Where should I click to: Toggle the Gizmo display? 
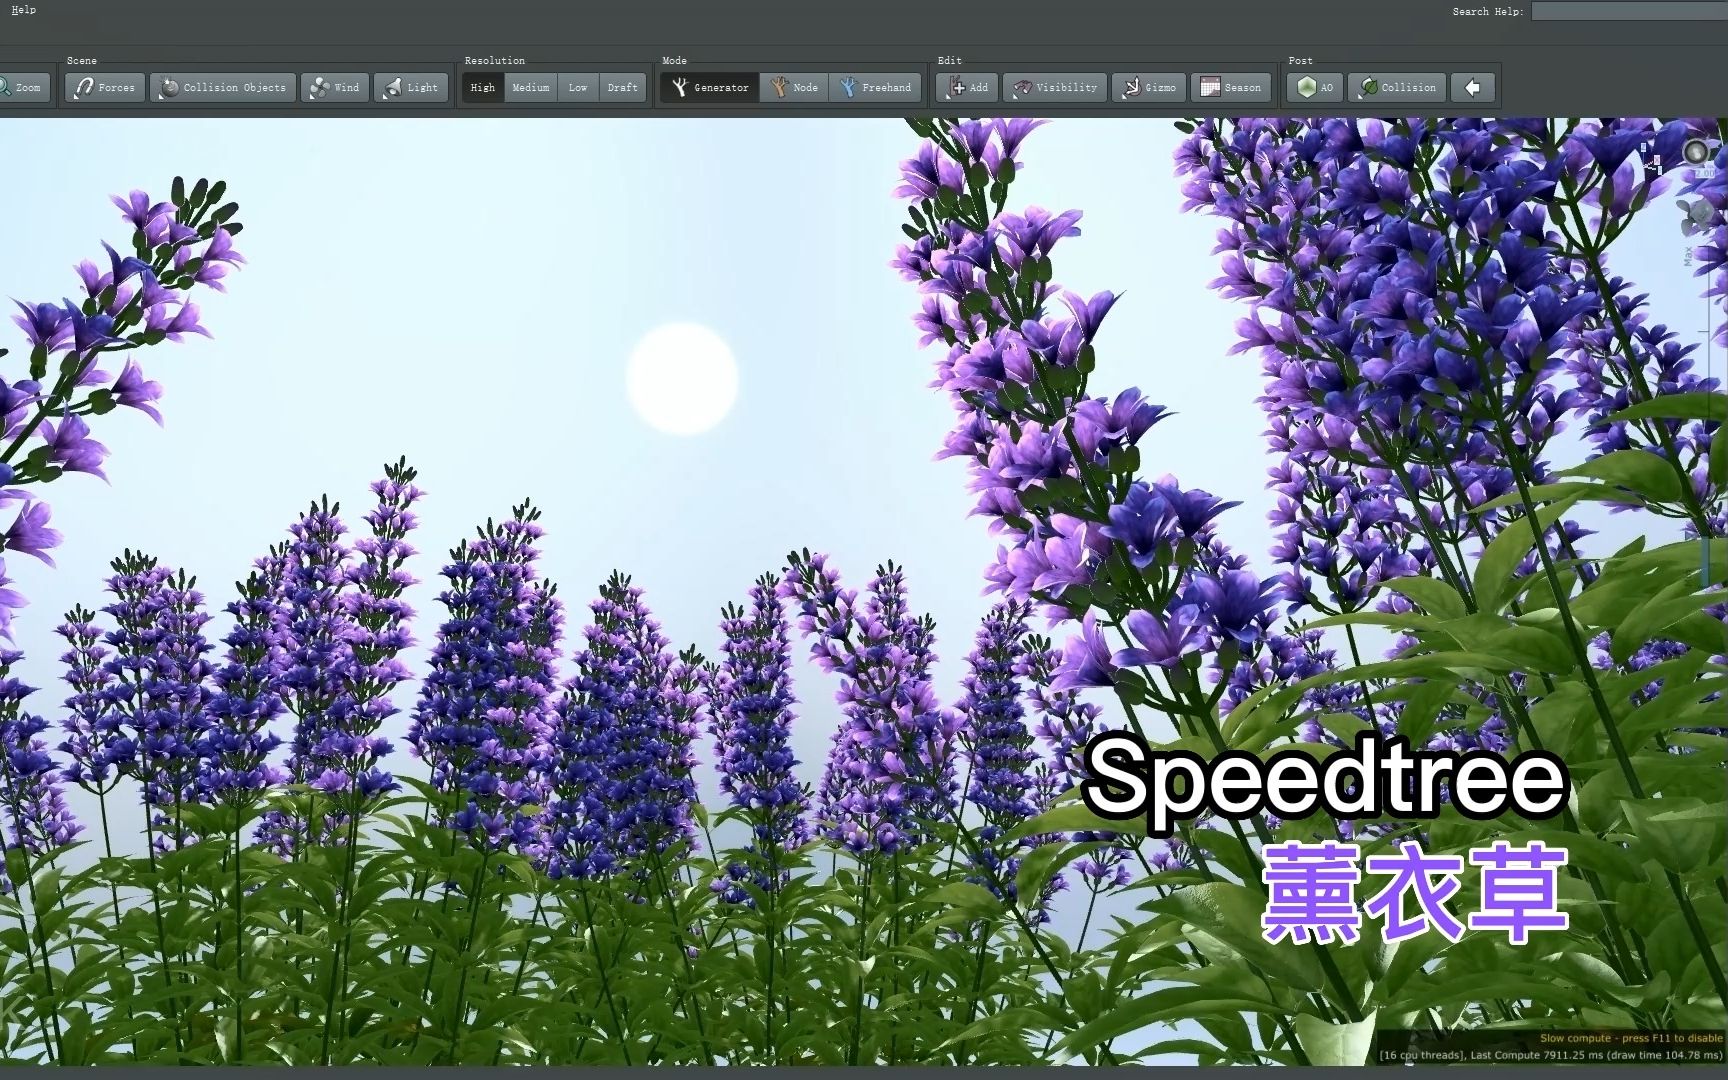coord(1149,88)
